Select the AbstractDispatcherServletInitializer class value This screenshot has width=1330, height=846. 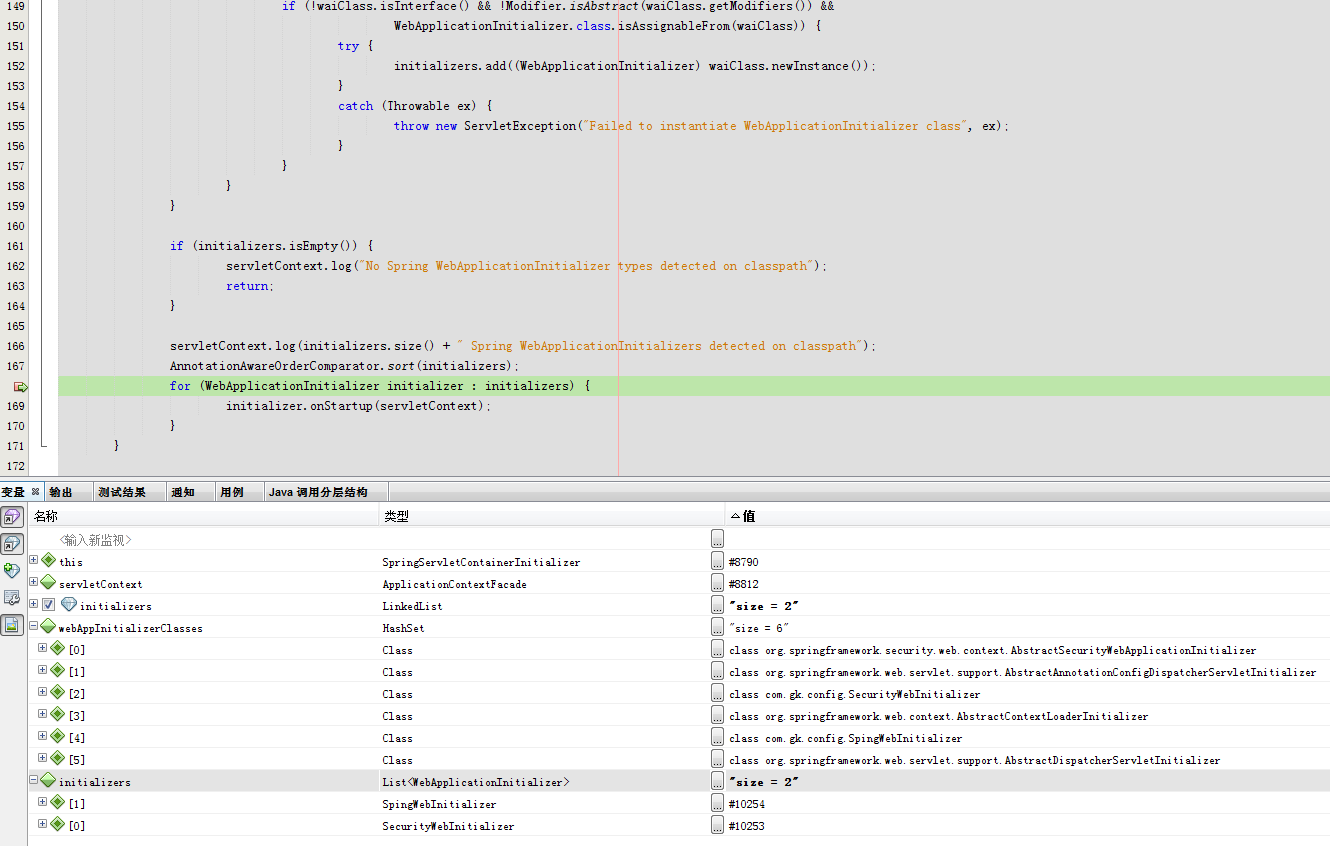pos(974,760)
